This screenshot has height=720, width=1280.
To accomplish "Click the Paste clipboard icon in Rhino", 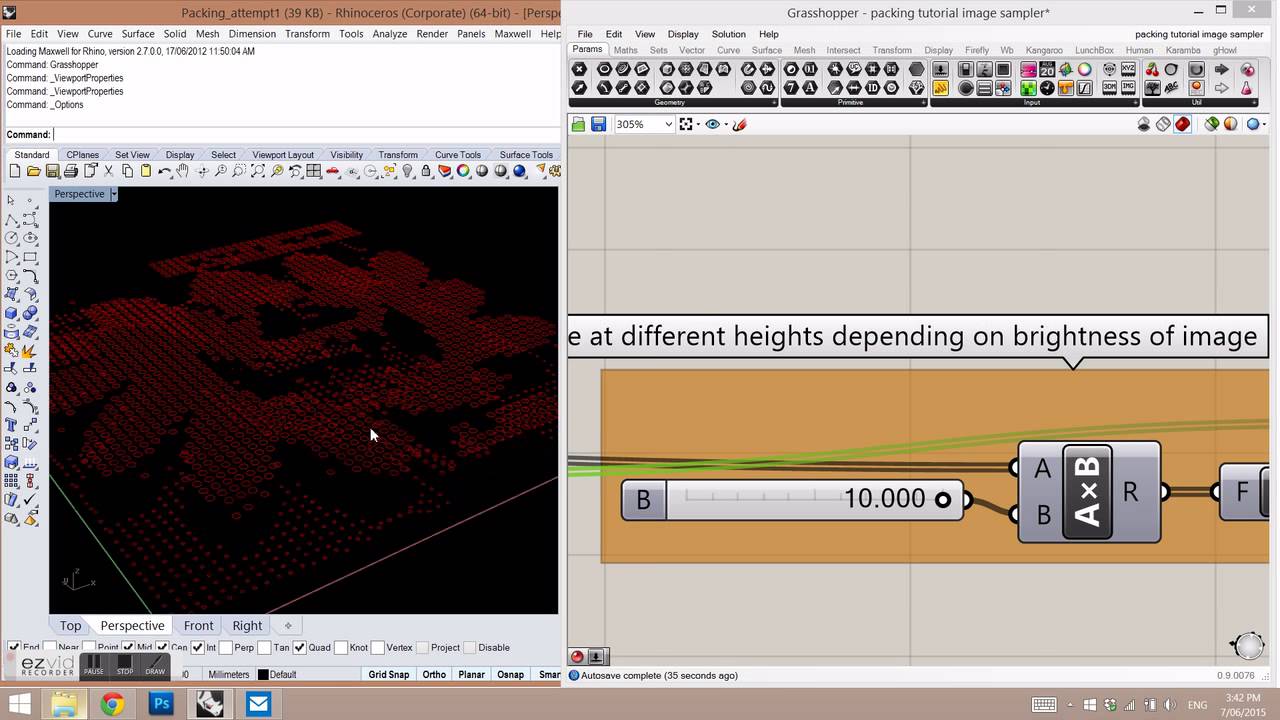I will coord(146,171).
